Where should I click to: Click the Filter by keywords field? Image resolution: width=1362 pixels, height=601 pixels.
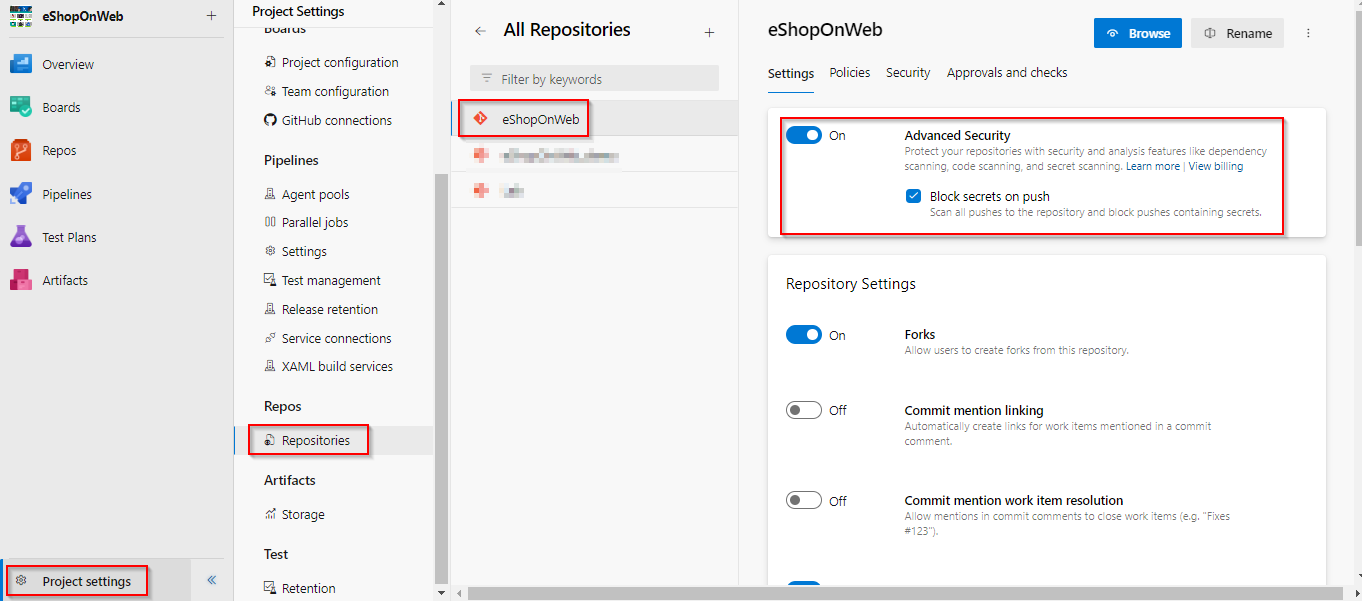pyautogui.click(x=594, y=79)
